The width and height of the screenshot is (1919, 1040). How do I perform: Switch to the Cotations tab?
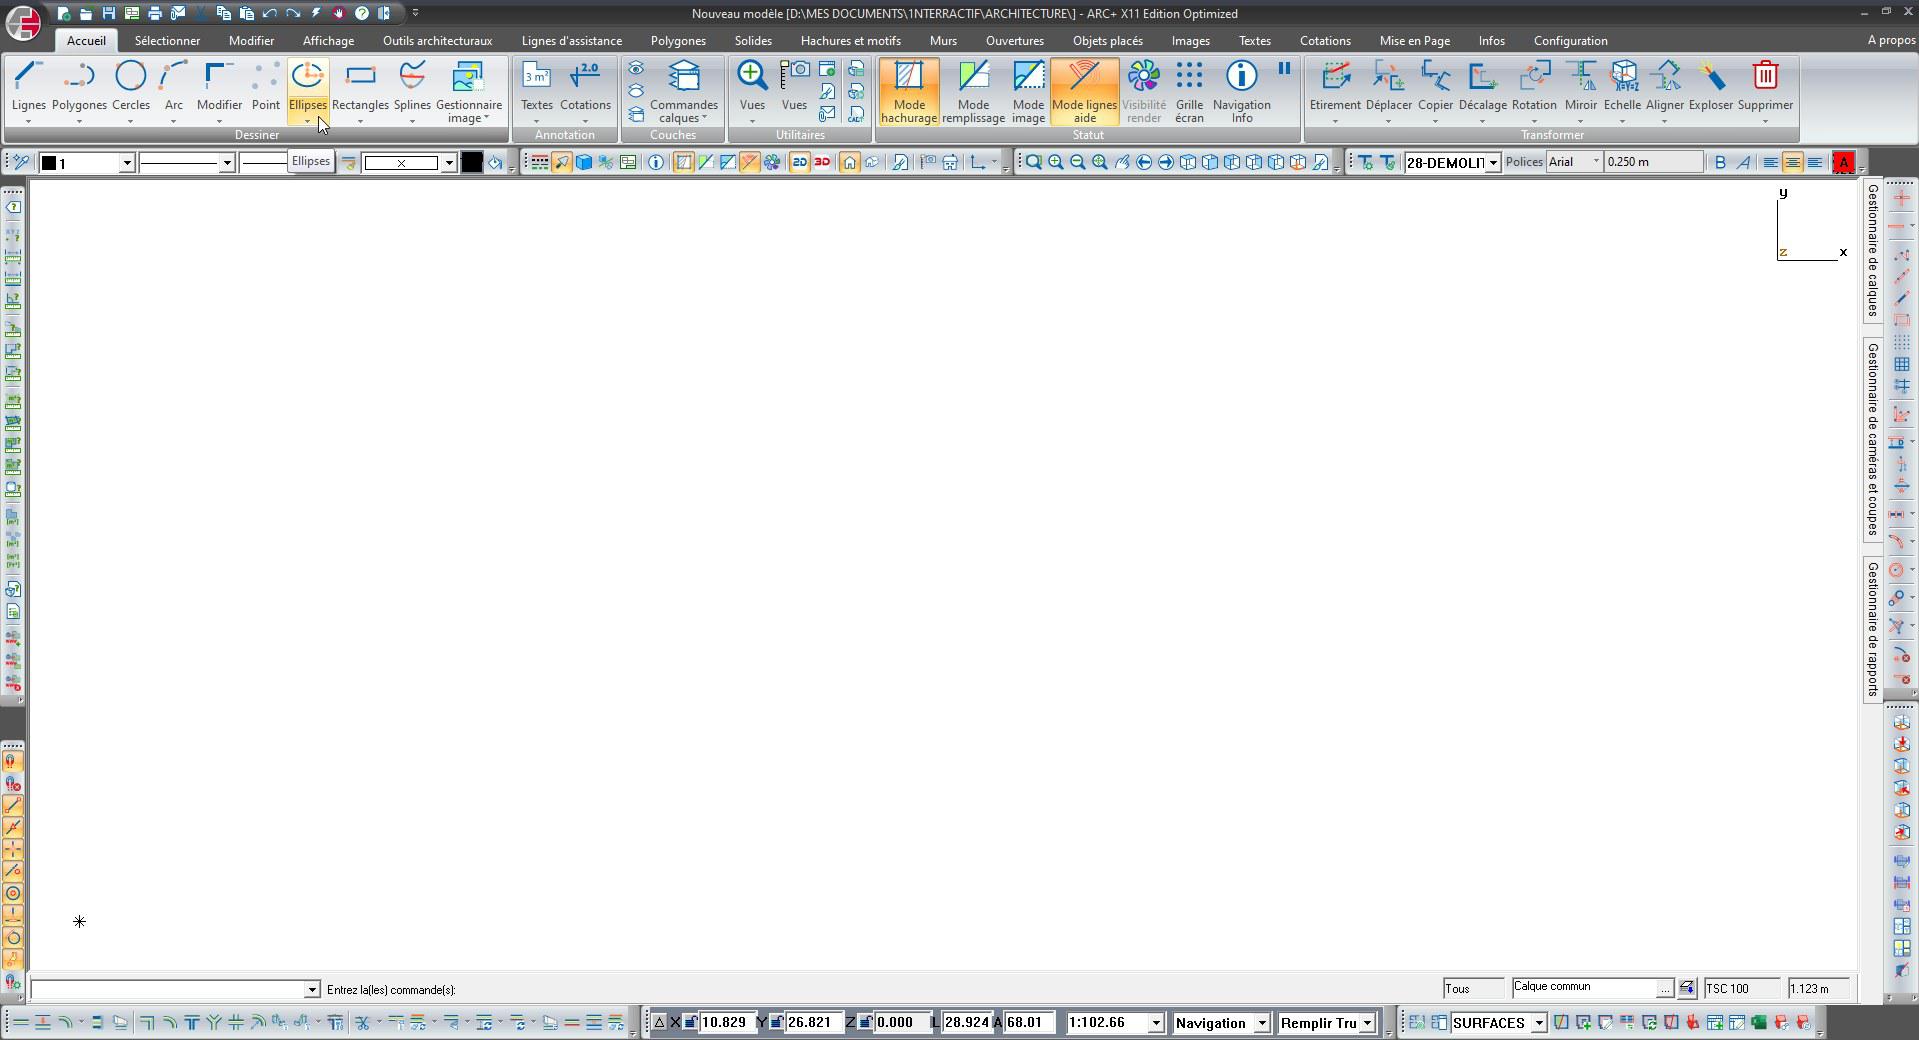tap(1325, 41)
